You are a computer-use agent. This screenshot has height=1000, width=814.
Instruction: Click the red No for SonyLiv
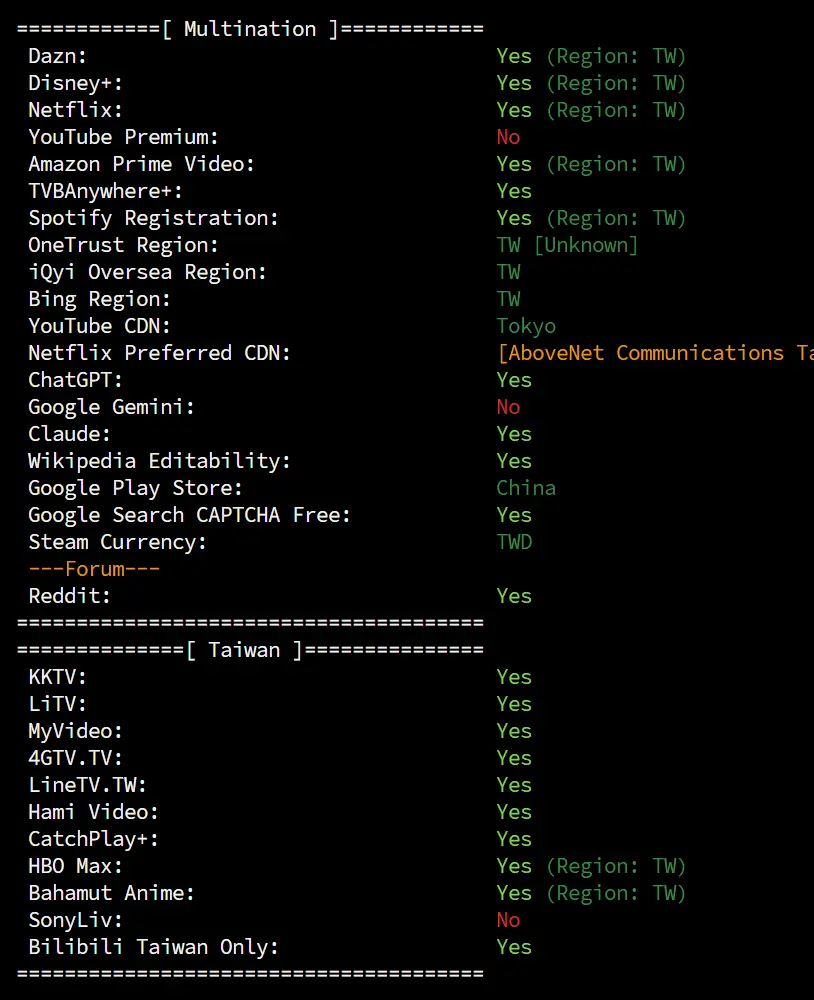pyautogui.click(x=508, y=920)
